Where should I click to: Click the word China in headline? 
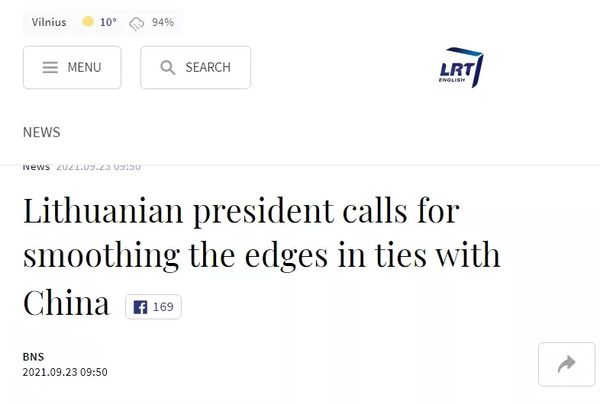(x=66, y=303)
